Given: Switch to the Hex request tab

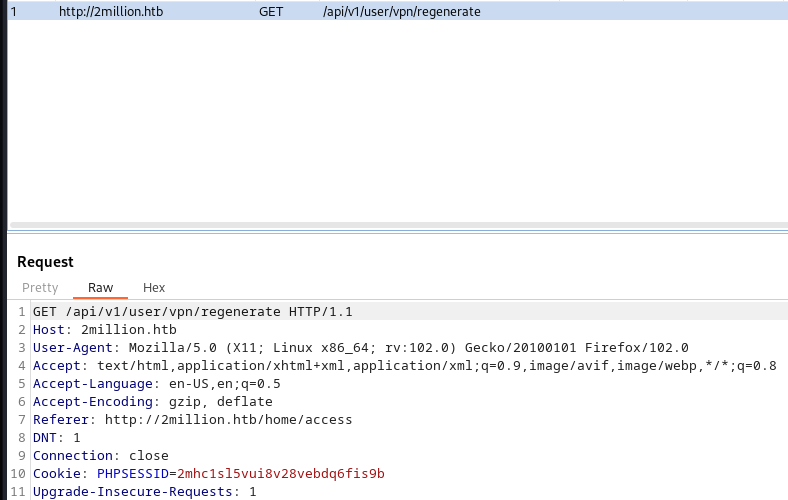Looking at the screenshot, I should 154,287.
